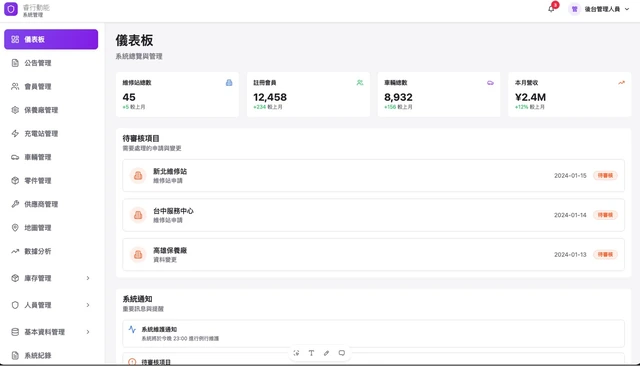Click the ¥2.4M revenue value
The image size is (640, 366).
click(x=530, y=97)
